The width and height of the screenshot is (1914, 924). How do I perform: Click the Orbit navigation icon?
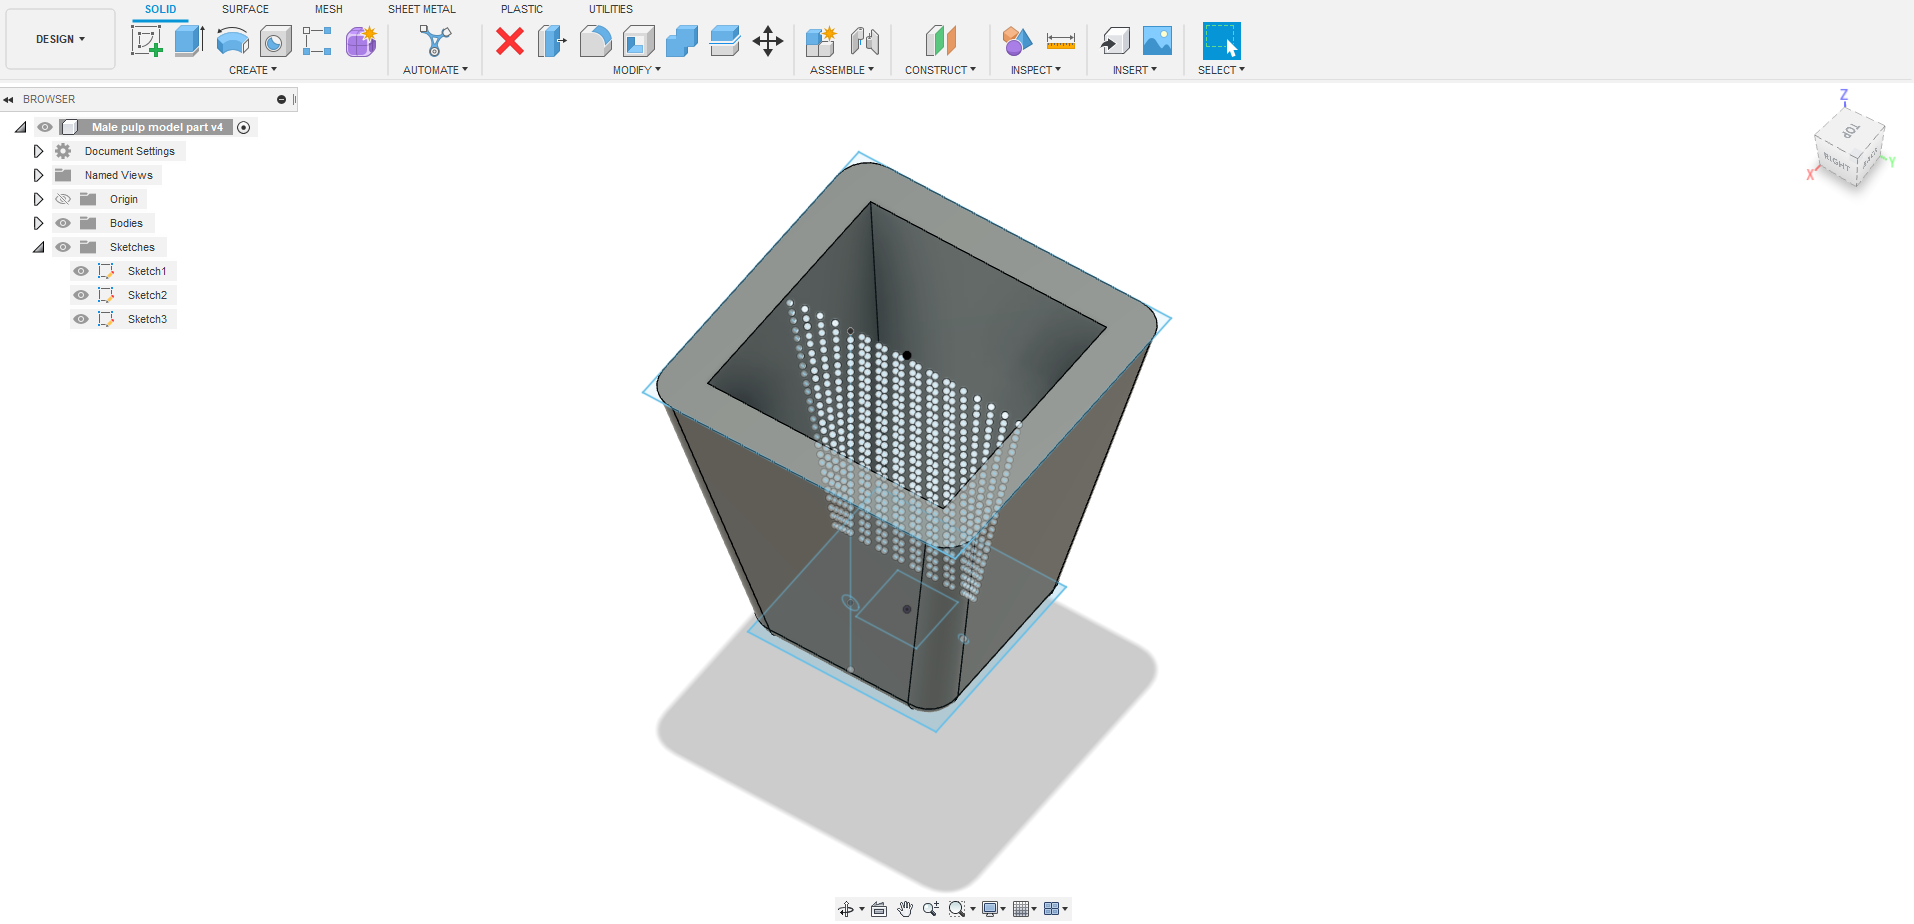(846, 909)
